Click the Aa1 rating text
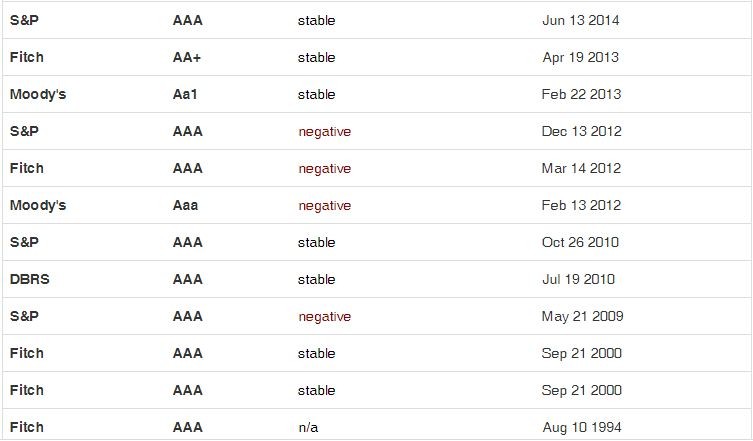The image size is (753, 441). click(x=186, y=94)
